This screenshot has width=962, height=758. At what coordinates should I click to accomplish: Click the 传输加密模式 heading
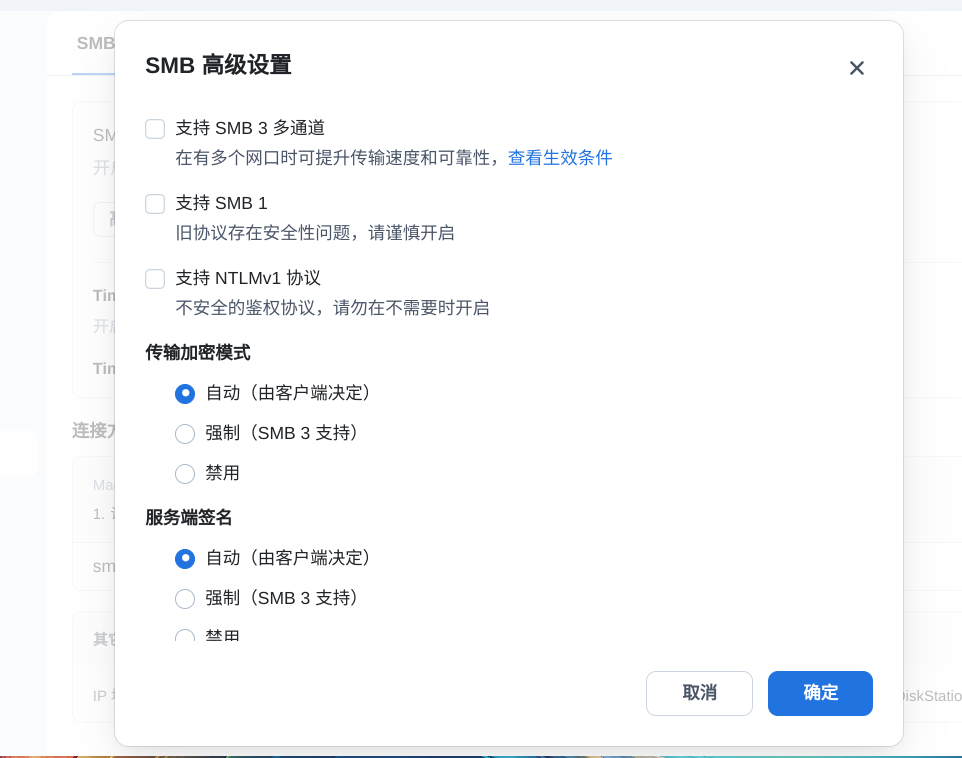(x=198, y=353)
